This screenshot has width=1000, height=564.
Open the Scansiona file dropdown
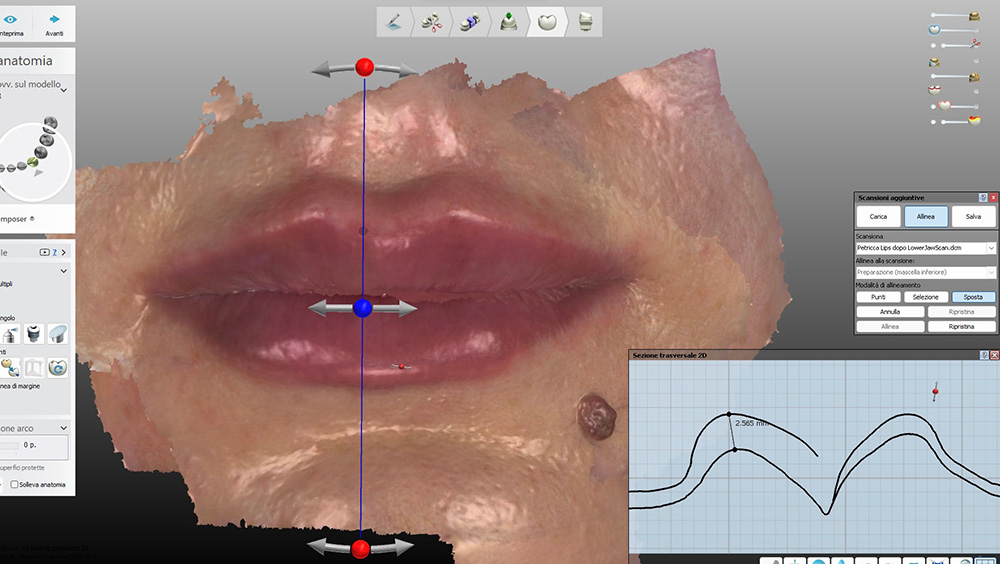click(991, 247)
